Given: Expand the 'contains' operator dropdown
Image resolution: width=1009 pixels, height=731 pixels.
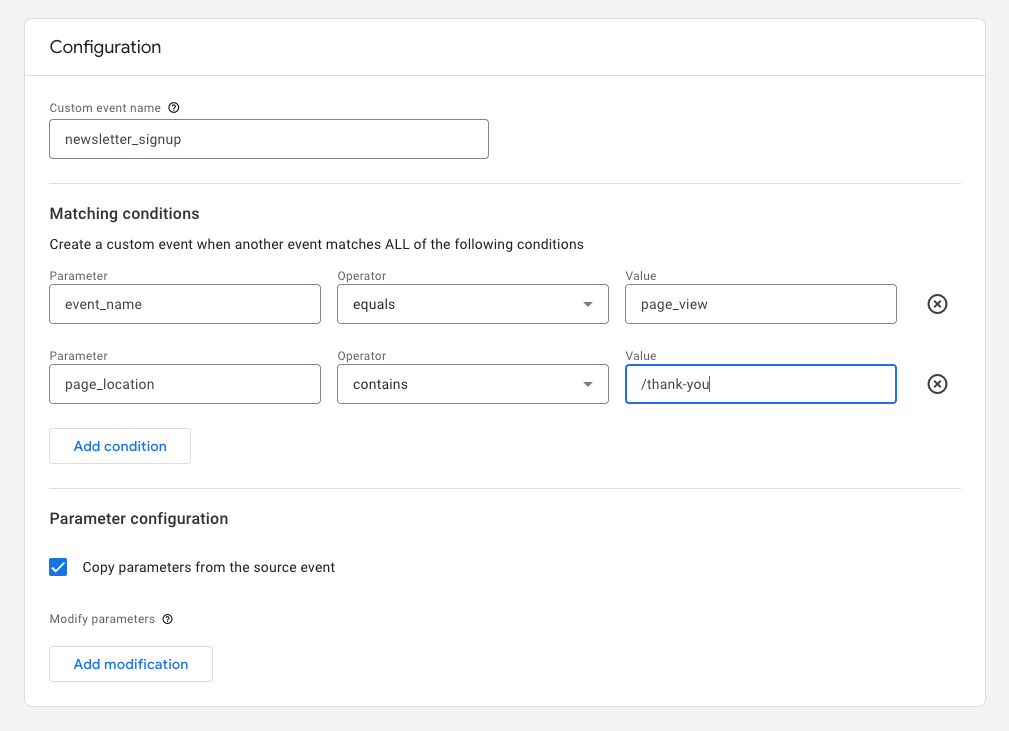Looking at the screenshot, I should (472, 384).
